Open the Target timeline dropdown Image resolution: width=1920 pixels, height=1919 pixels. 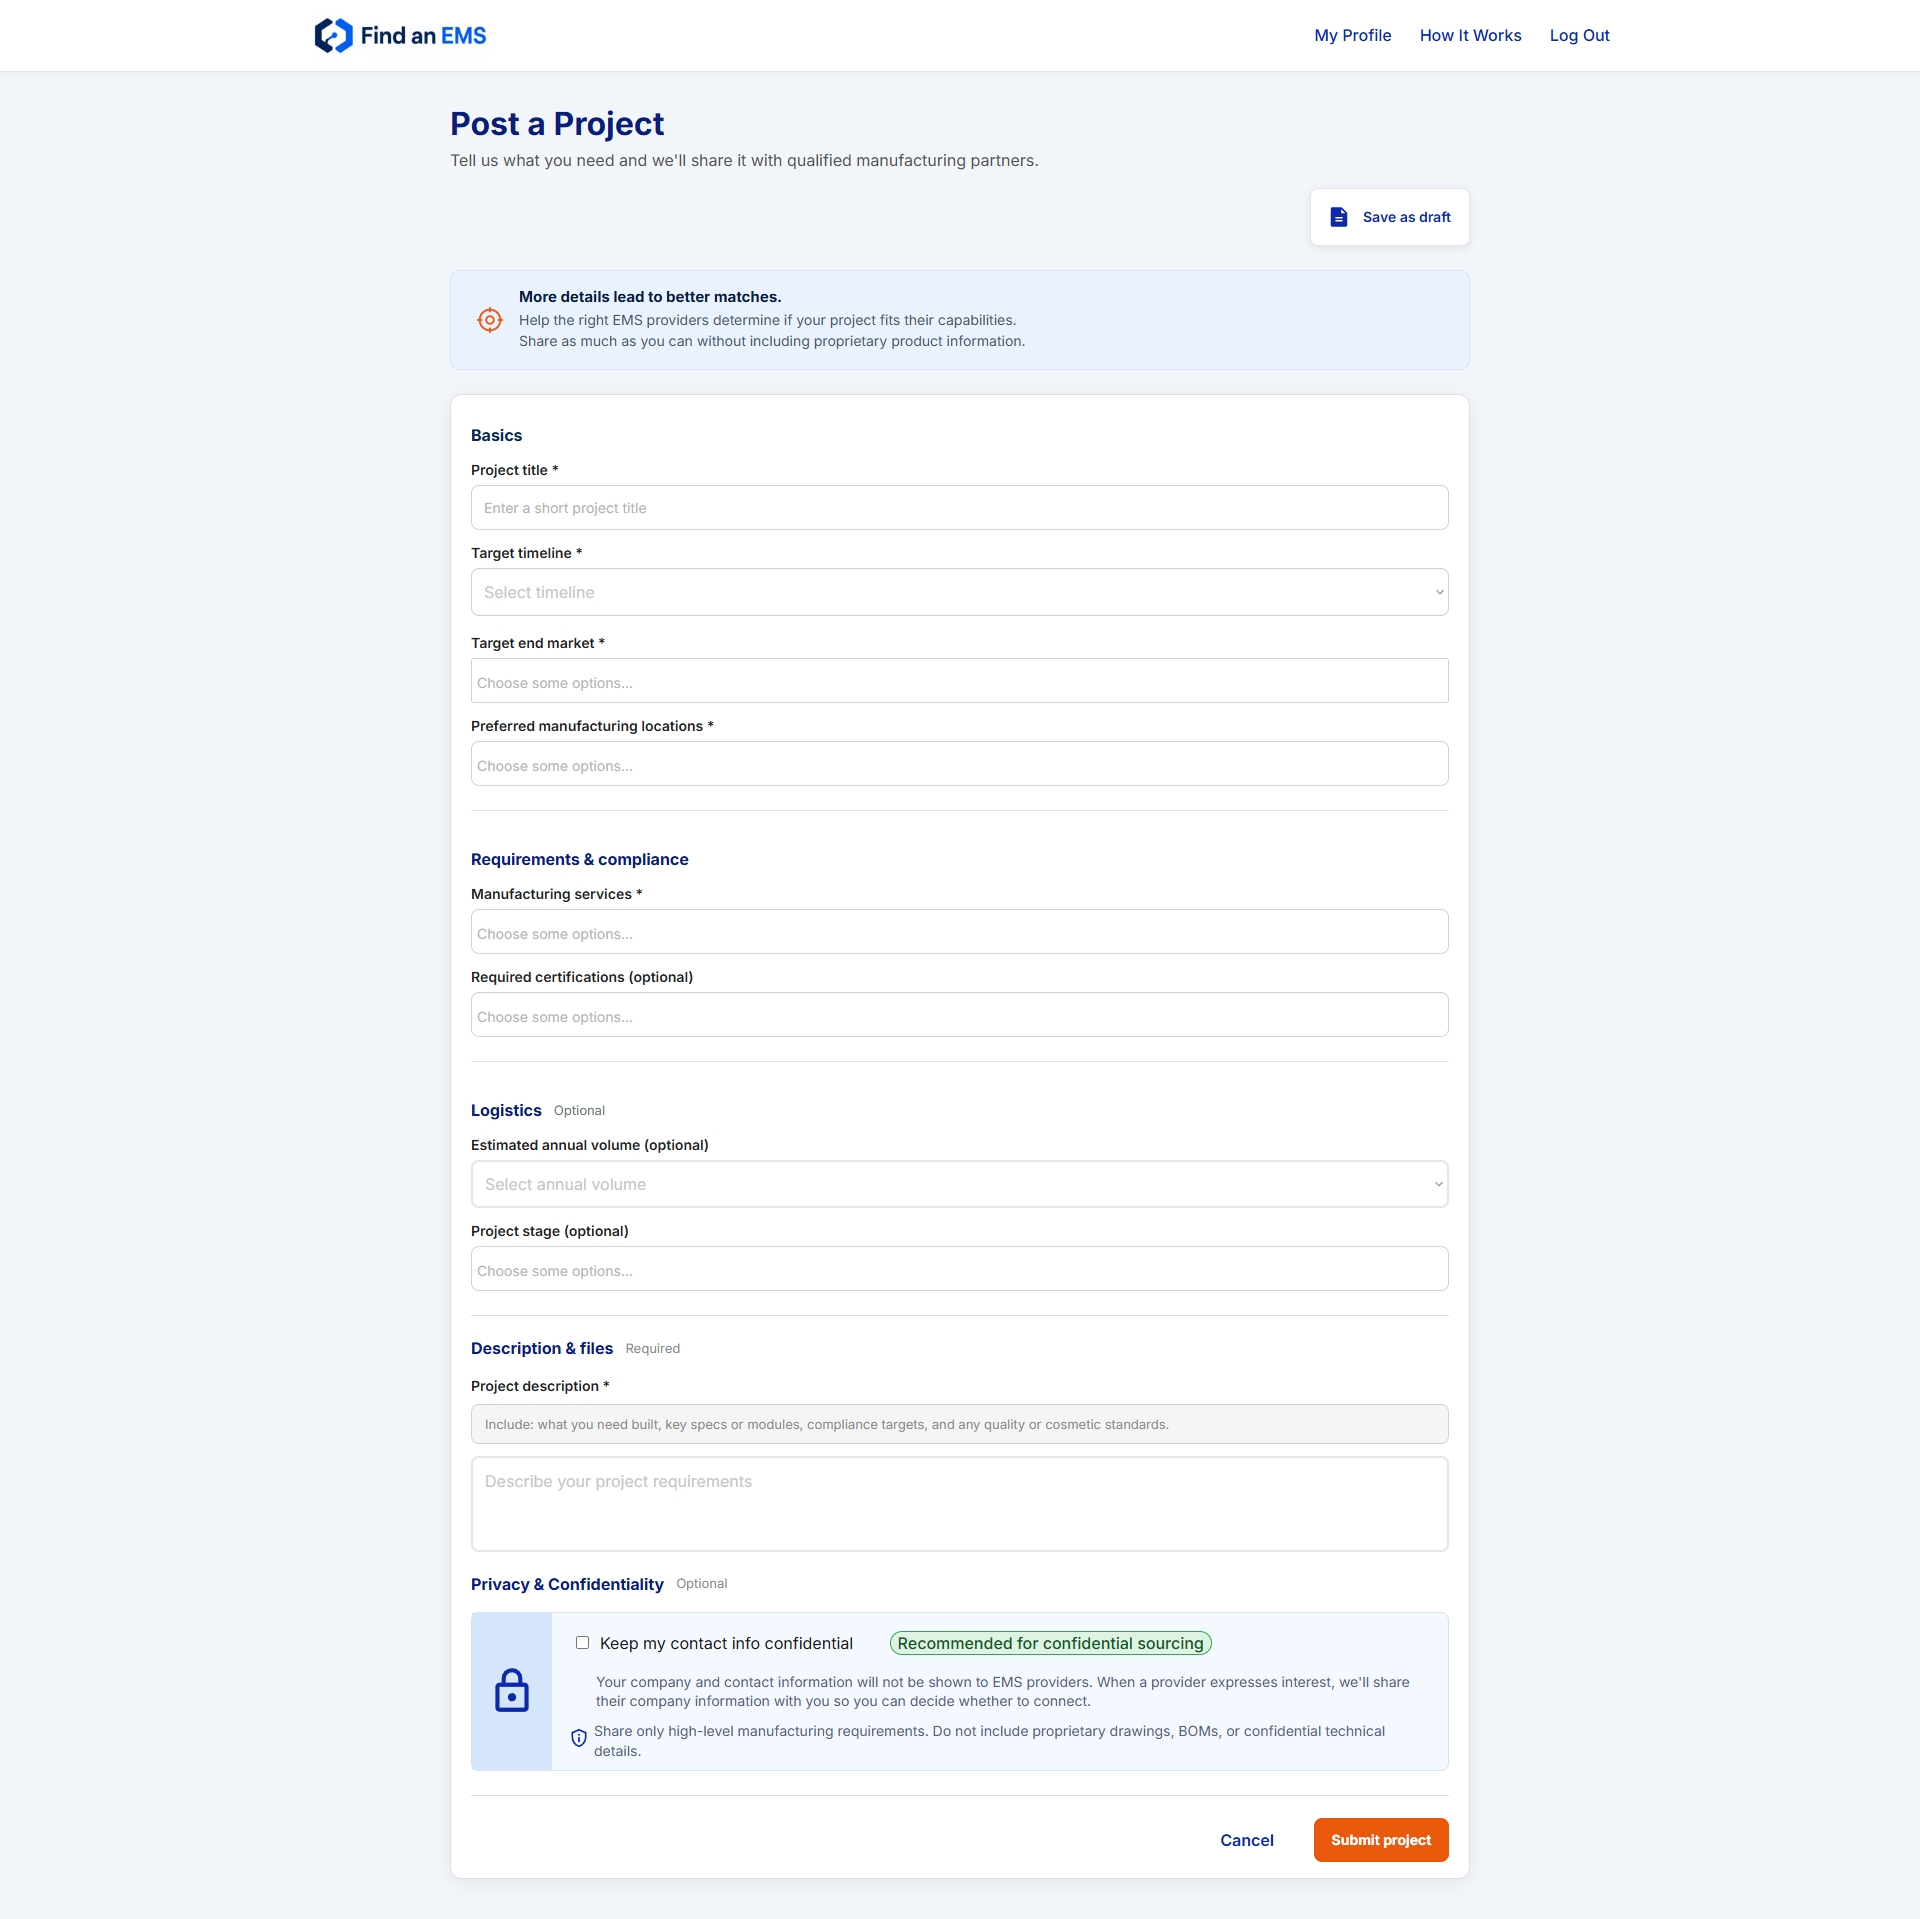pos(960,592)
